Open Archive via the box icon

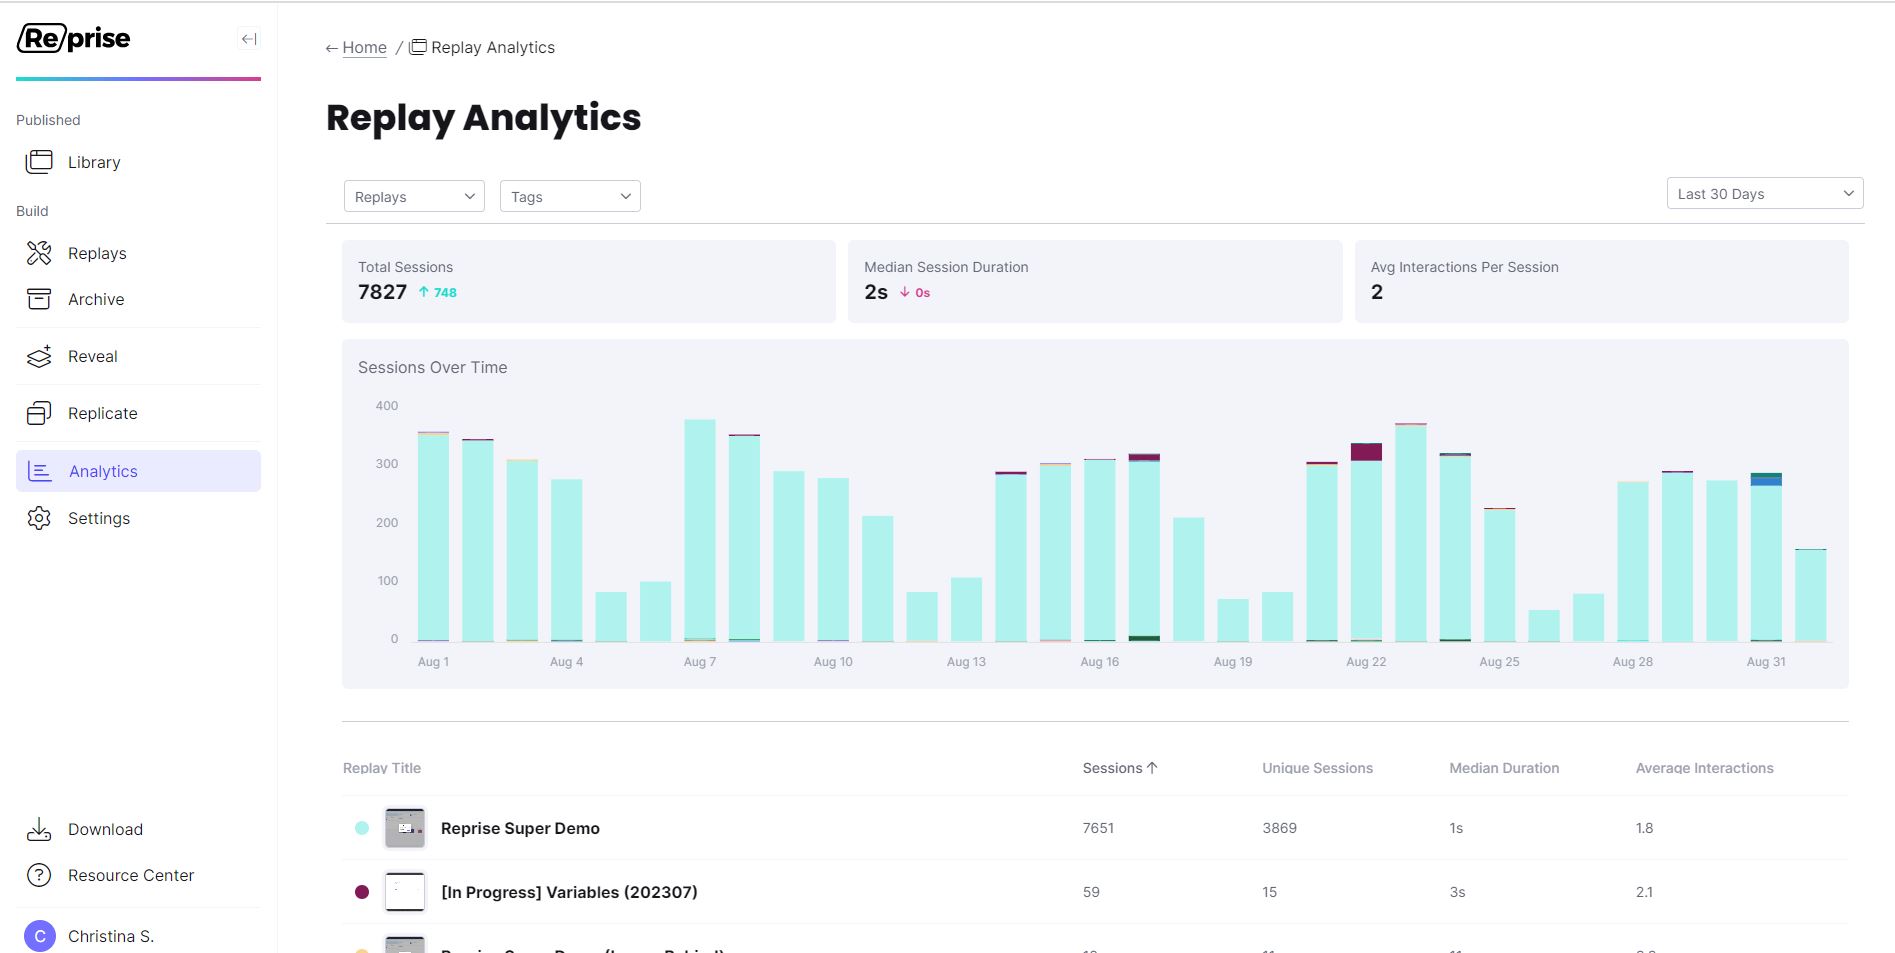coord(39,299)
